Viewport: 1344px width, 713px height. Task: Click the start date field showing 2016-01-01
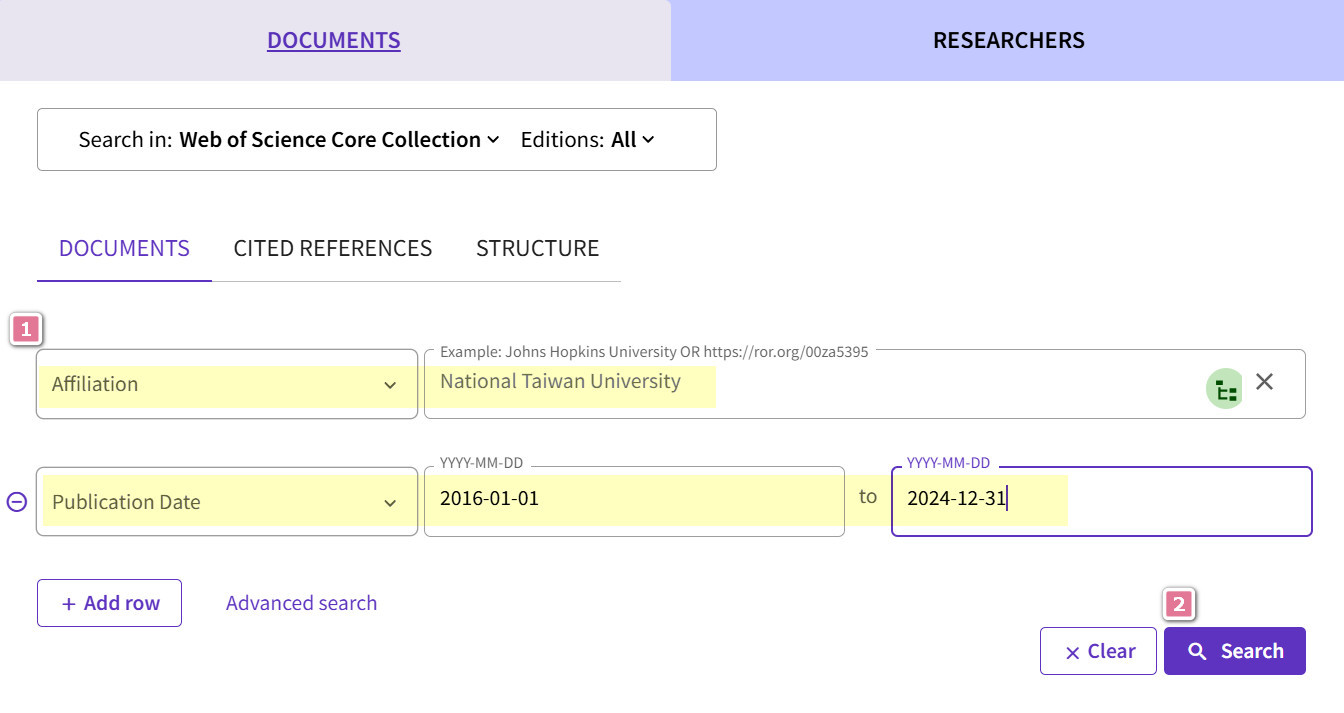(x=634, y=501)
